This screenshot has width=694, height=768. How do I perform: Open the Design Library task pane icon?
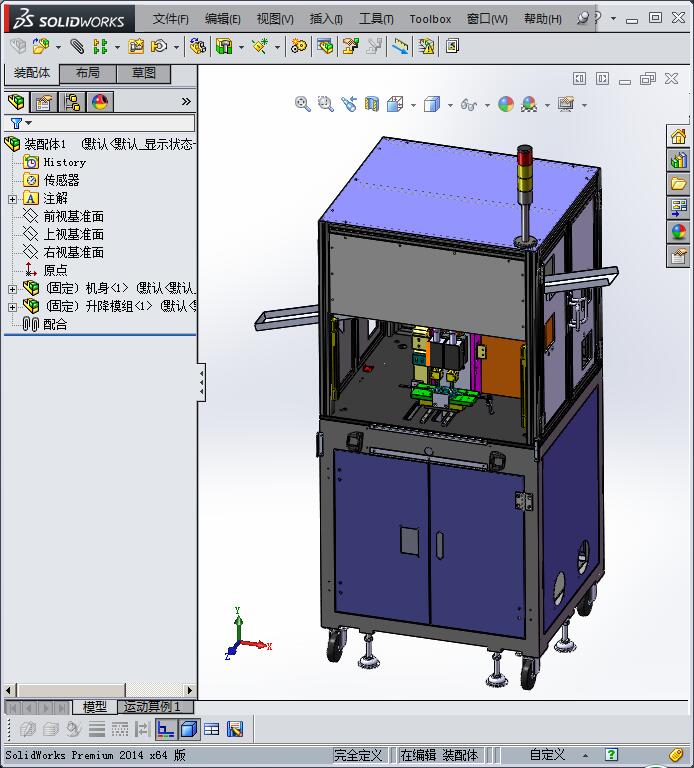coord(678,161)
